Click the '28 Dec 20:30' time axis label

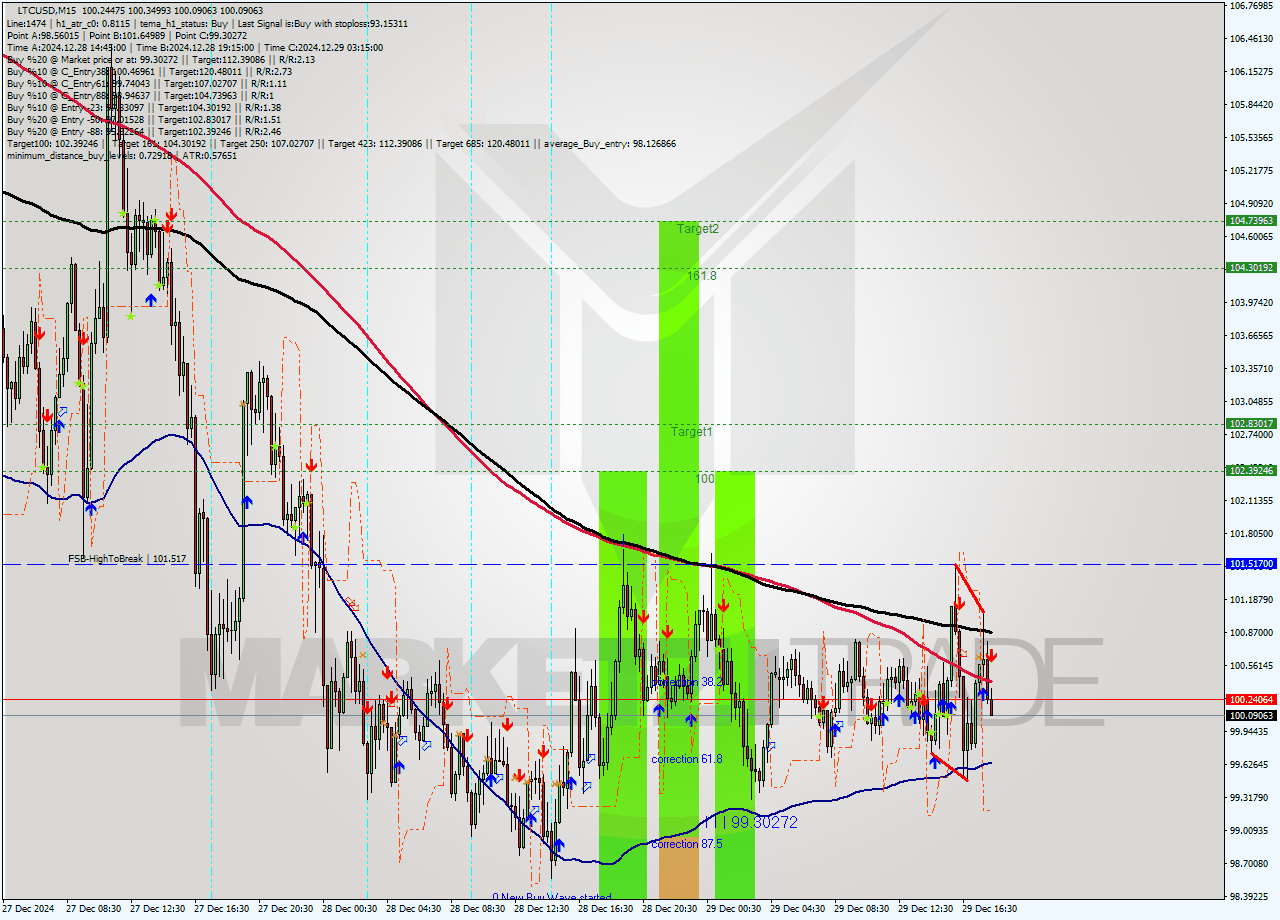pos(671,909)
